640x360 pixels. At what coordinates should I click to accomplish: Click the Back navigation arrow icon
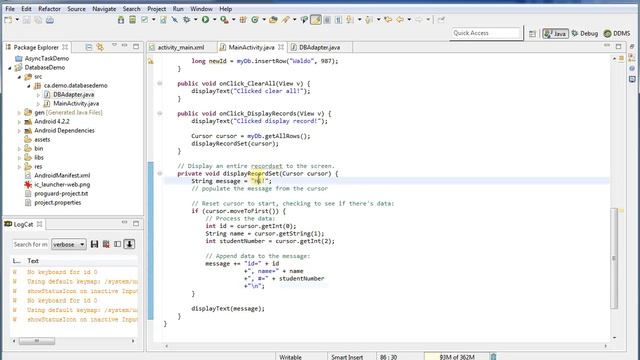(400, 20)
